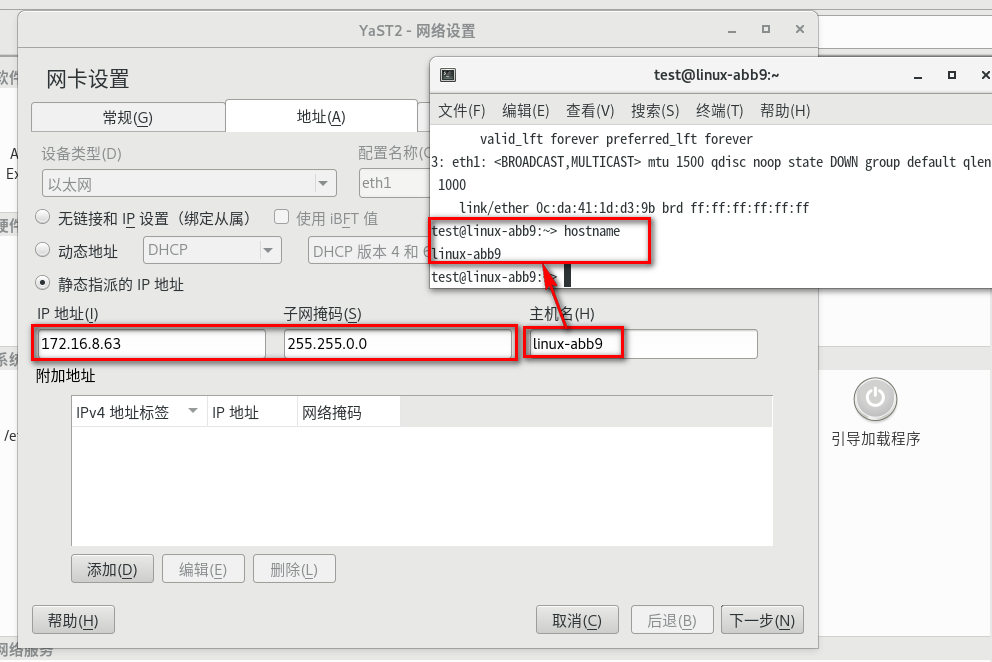992x662 pixels.
Task: Minimize the terminal window
Action: click(x=918, y=76)
